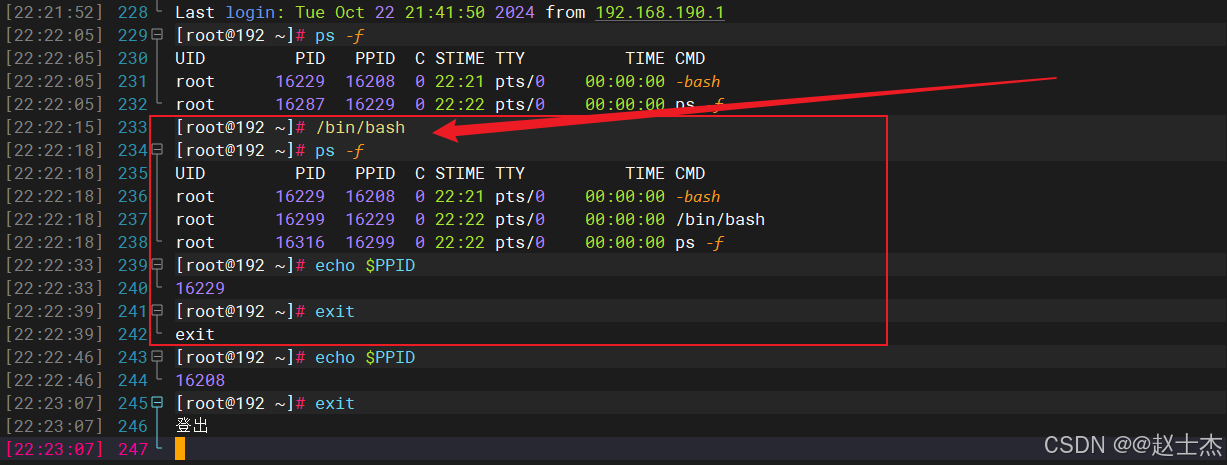
Task: Click the /bin/bash command on line 233
Action: coord(360,128)
